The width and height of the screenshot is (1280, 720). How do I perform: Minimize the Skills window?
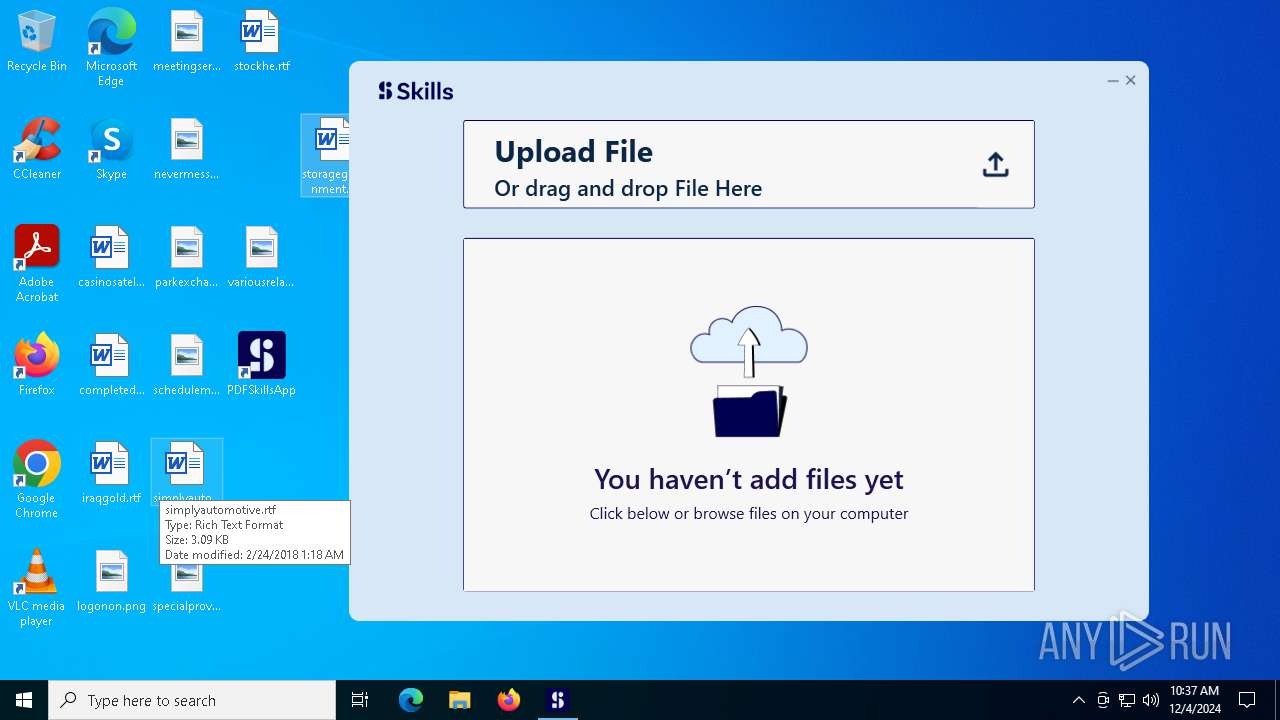[1113, 81]
